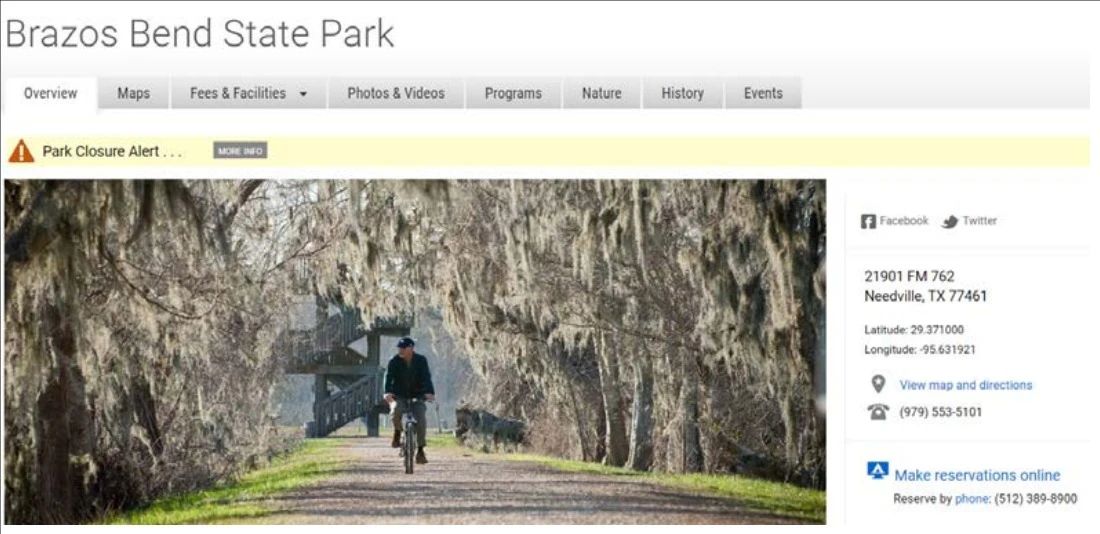Screen dimensions: 1100x534
Task: Click the orange warning triangle alert icon
Action: [x=21, y=151]
